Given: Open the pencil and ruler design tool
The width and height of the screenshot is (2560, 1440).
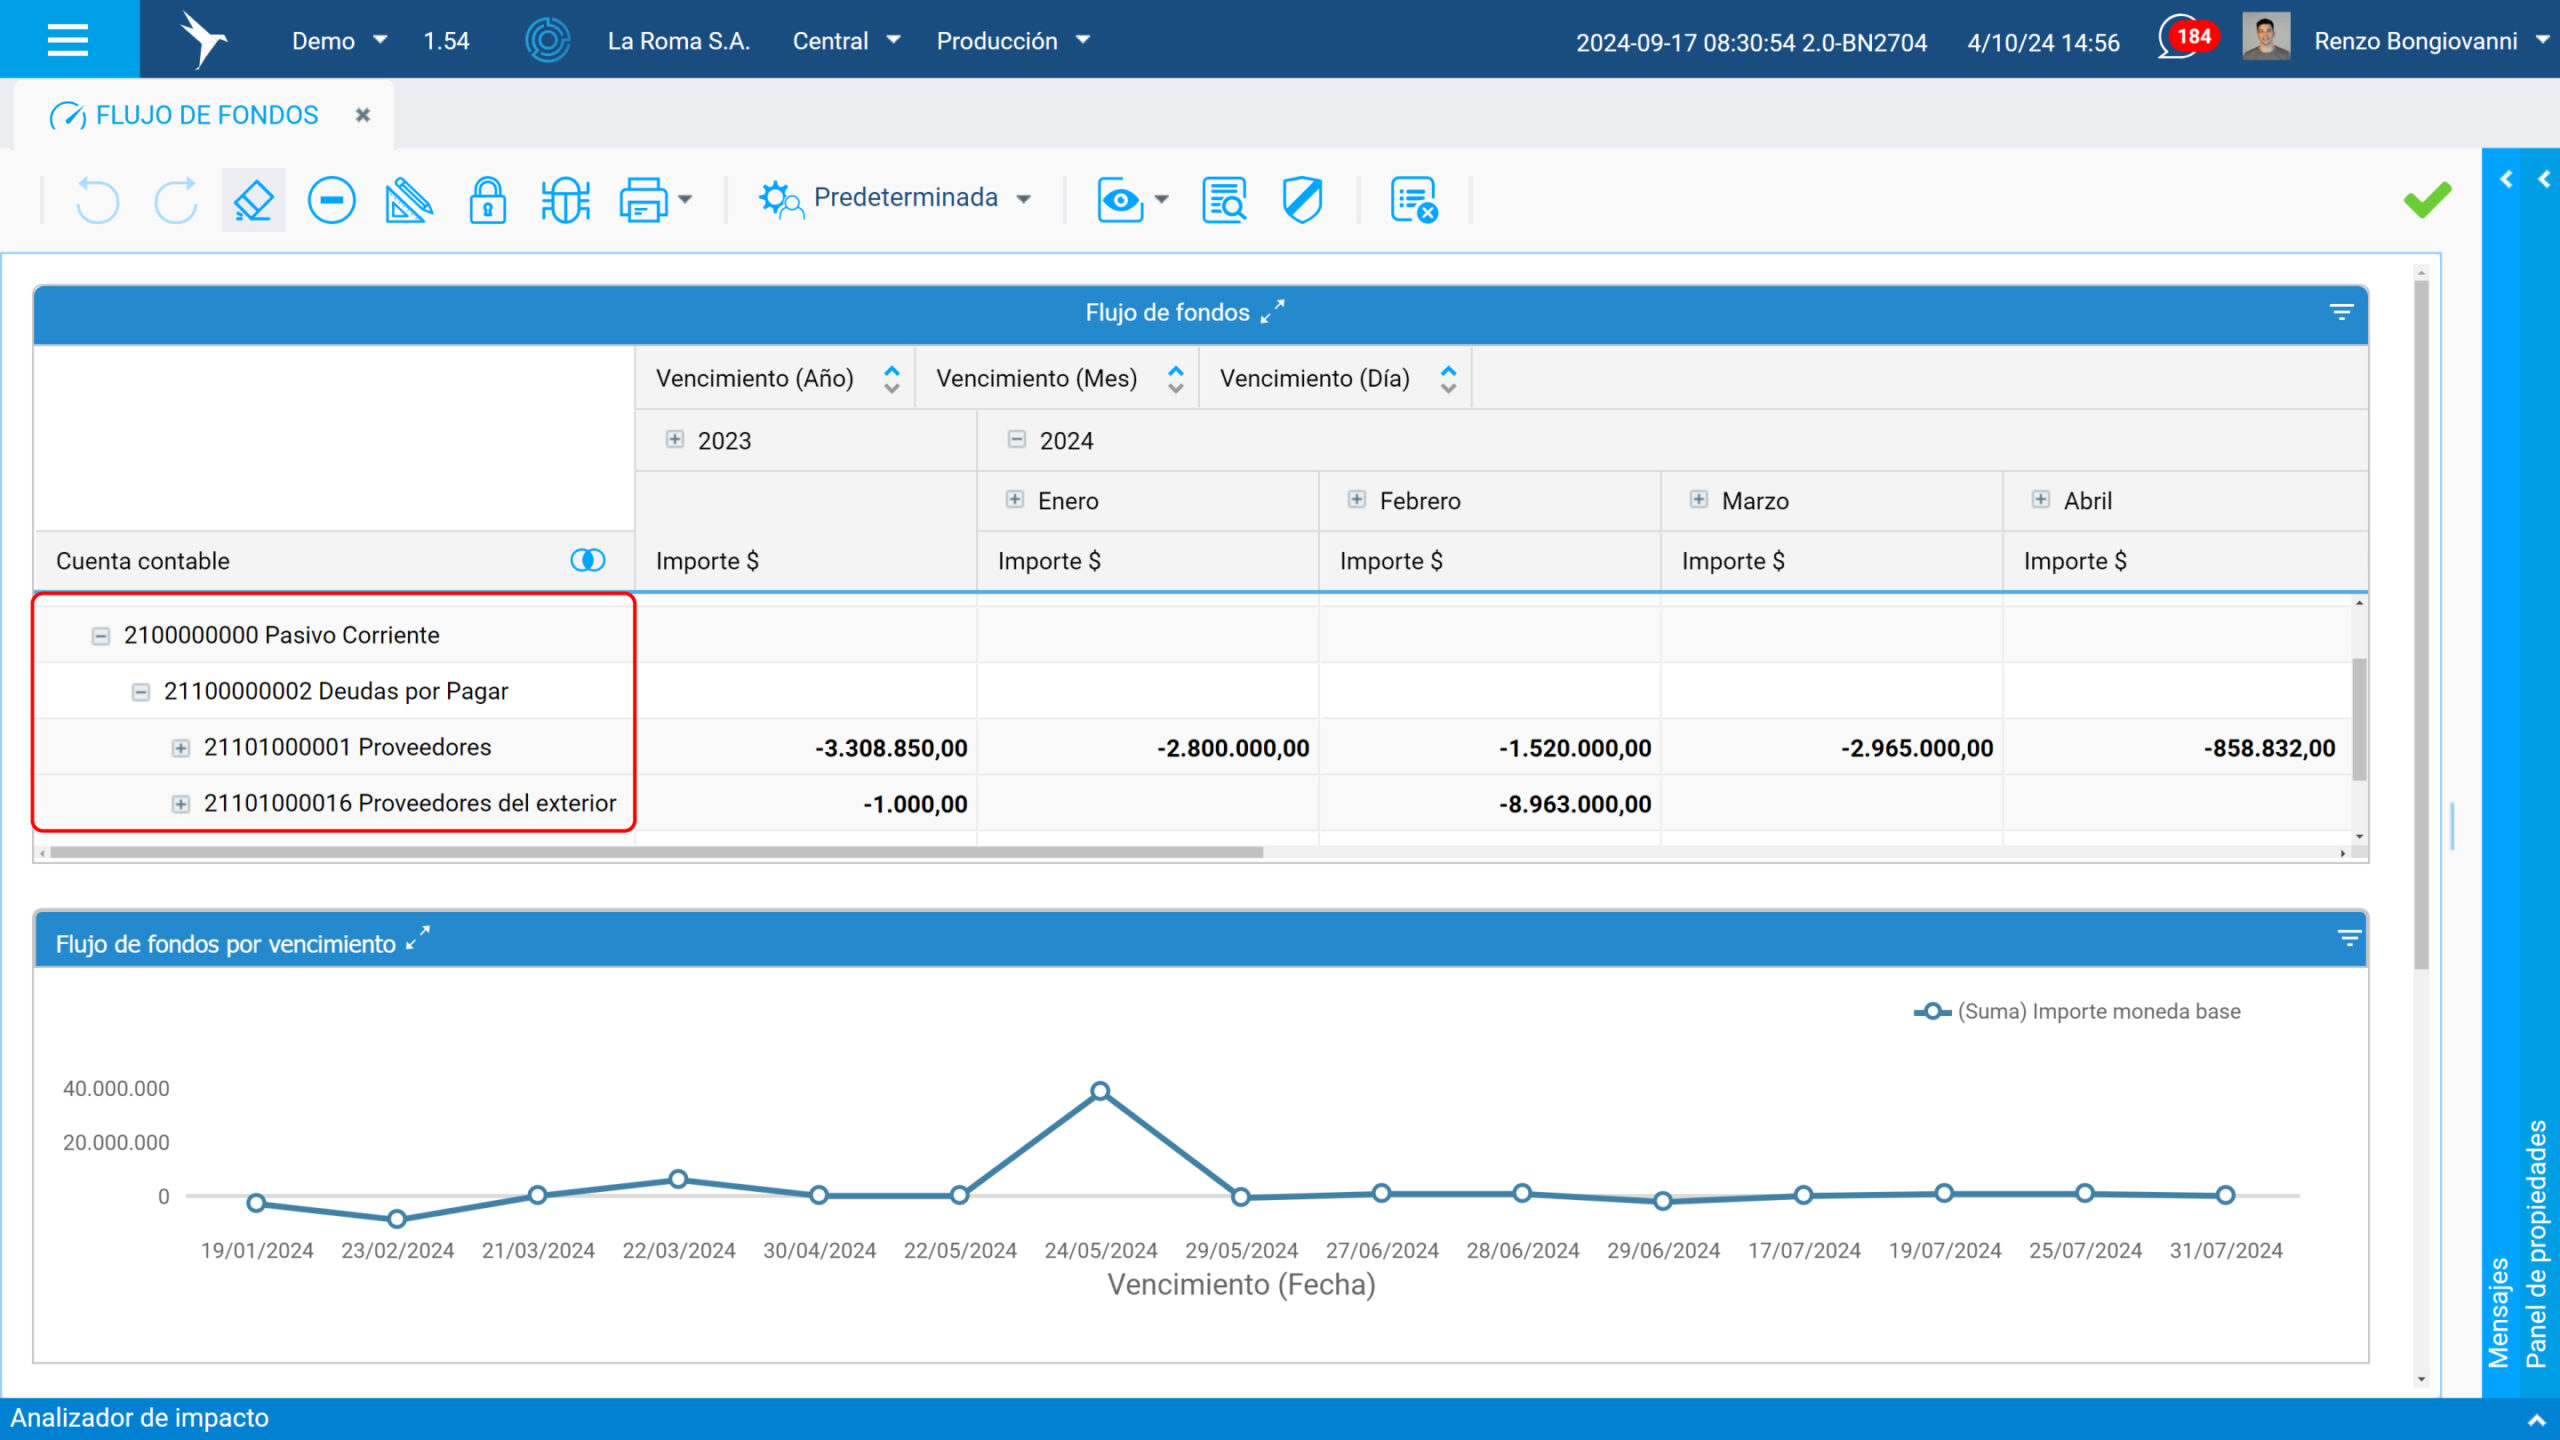Looking at the screenshot, I should point(409,200).
